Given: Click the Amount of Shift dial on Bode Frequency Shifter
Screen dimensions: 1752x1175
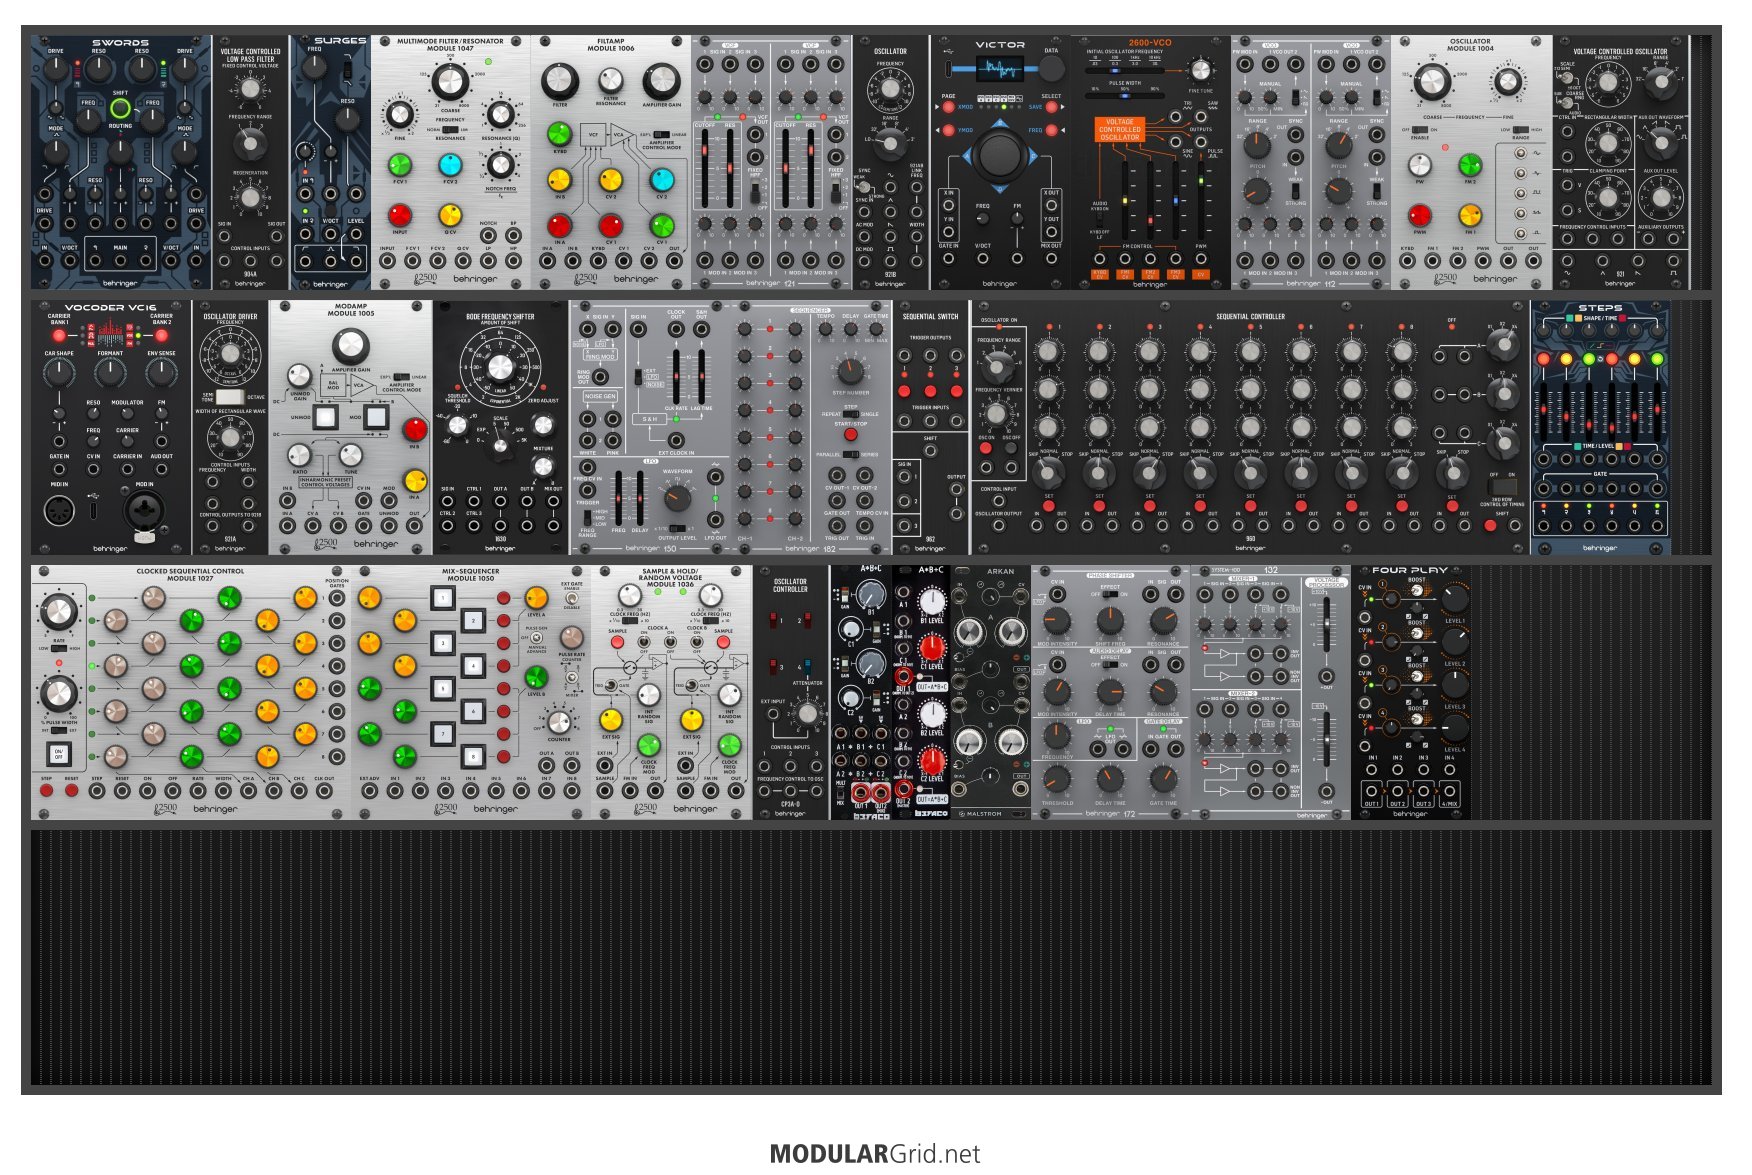Looking at the screenshot, I should [500, 368].
